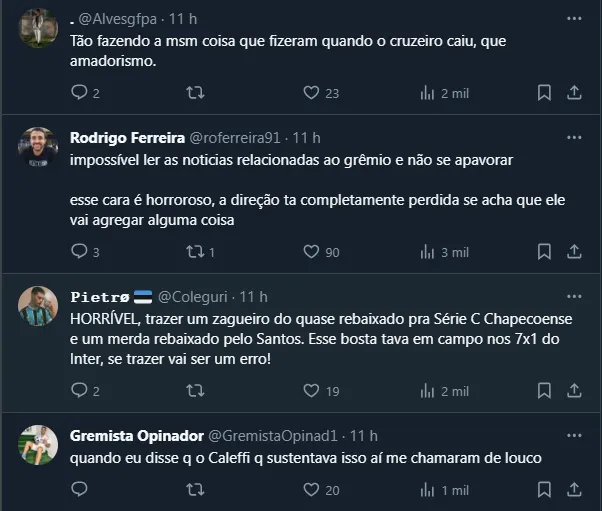View analytics of Alvesgfpa tweet
Screen dimensions: 602x511
tap(428, 93)
